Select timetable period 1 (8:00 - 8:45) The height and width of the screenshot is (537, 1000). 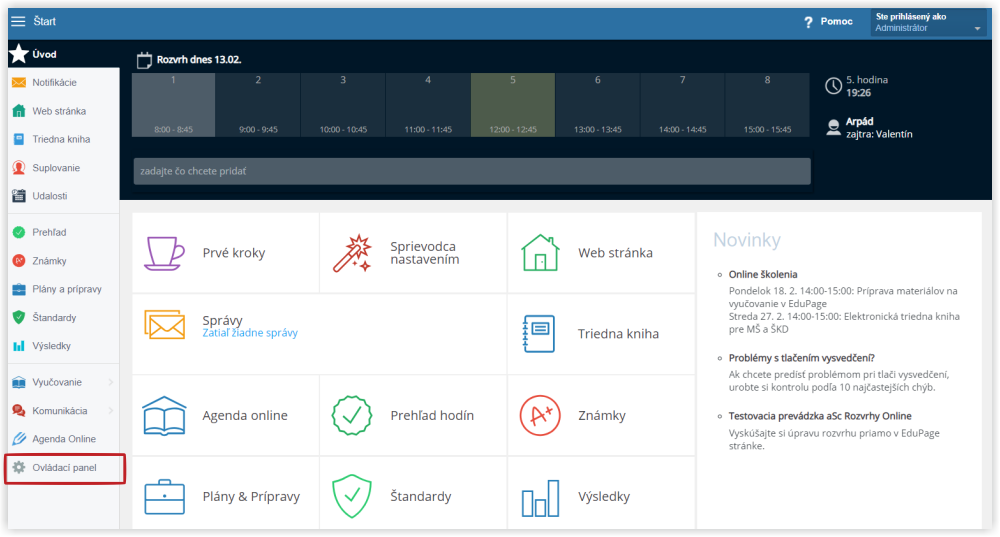173,105
